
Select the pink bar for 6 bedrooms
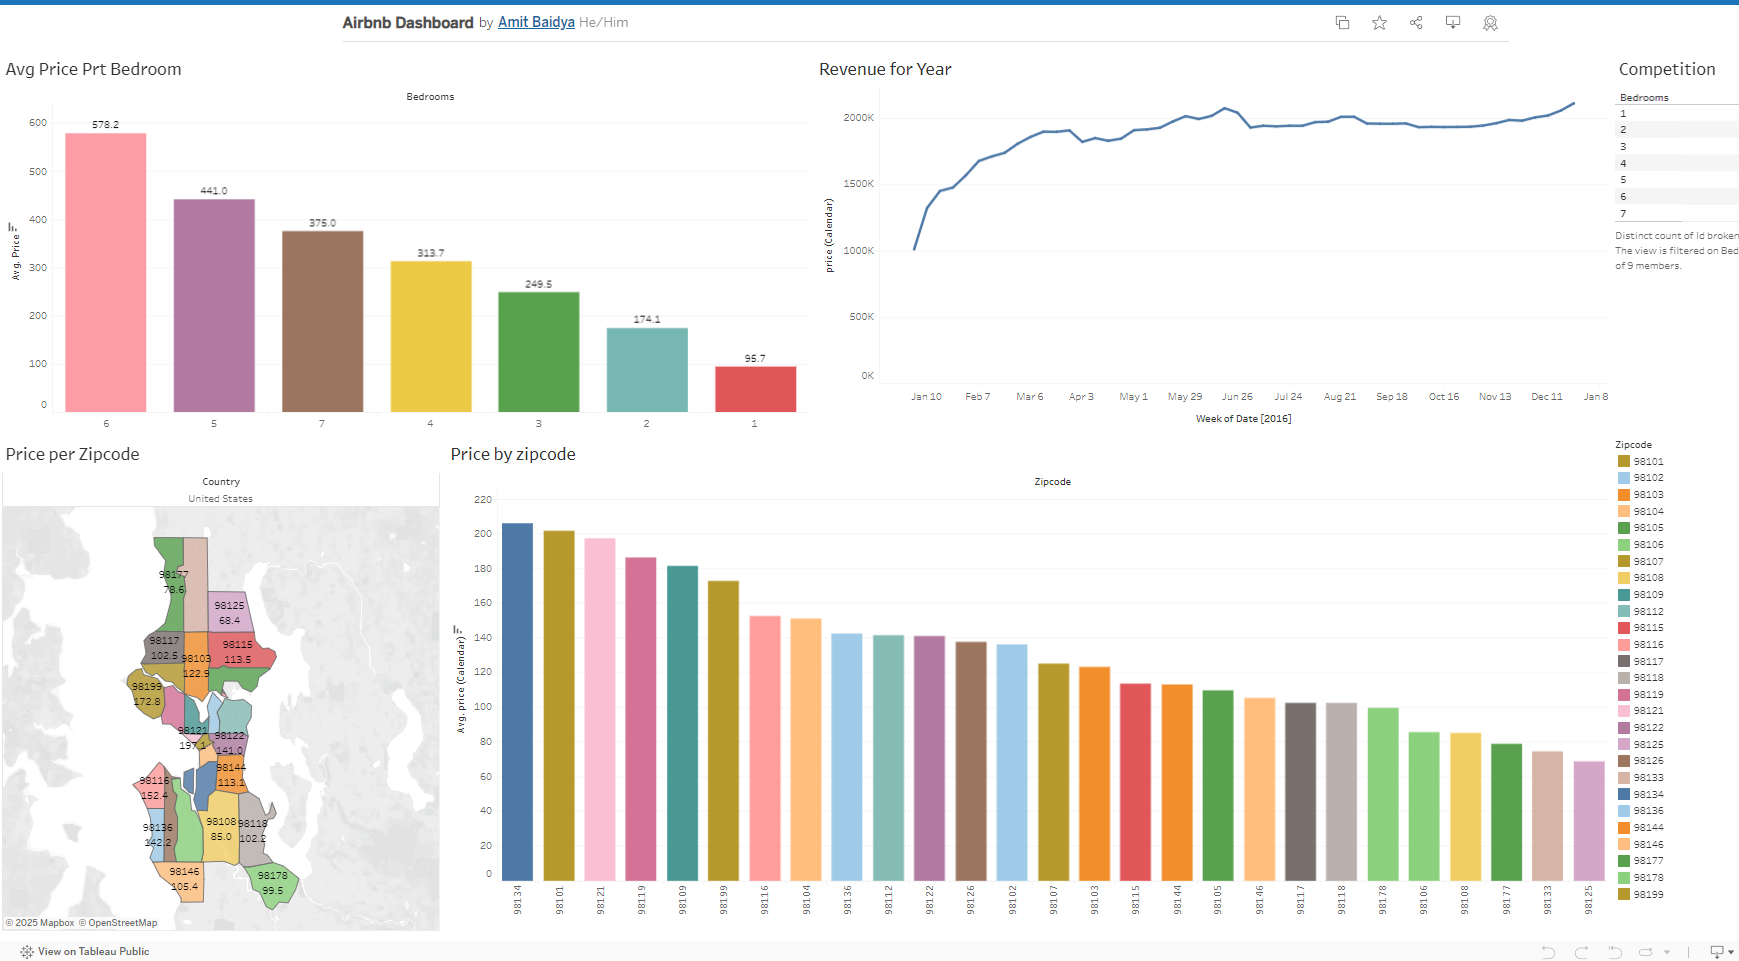click(x=106, y=272)
